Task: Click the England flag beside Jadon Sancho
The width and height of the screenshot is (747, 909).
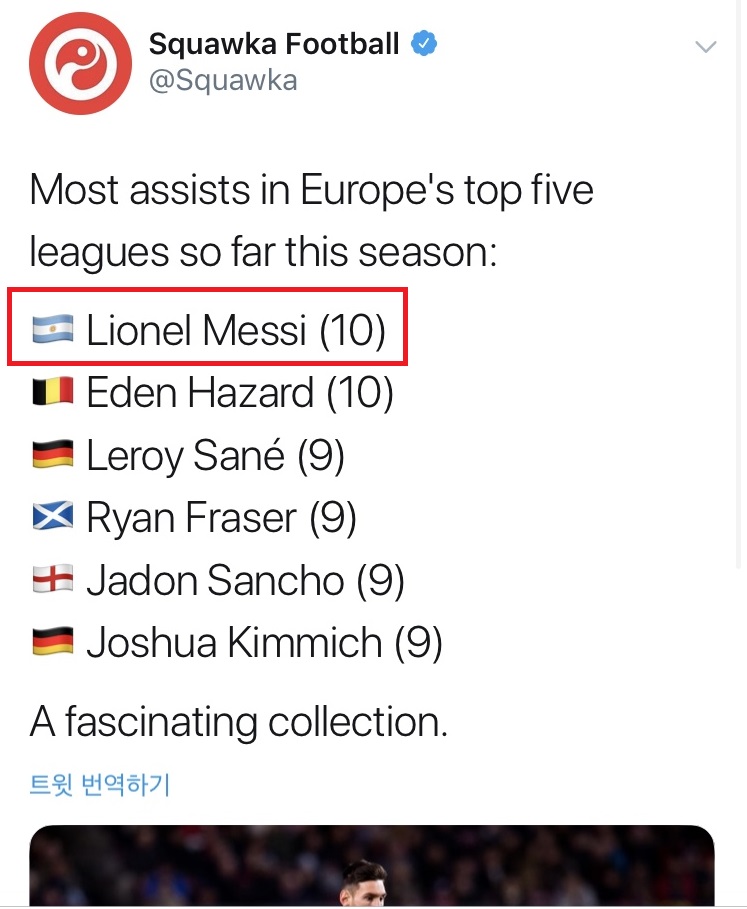Action: click(x=53, y=580)
